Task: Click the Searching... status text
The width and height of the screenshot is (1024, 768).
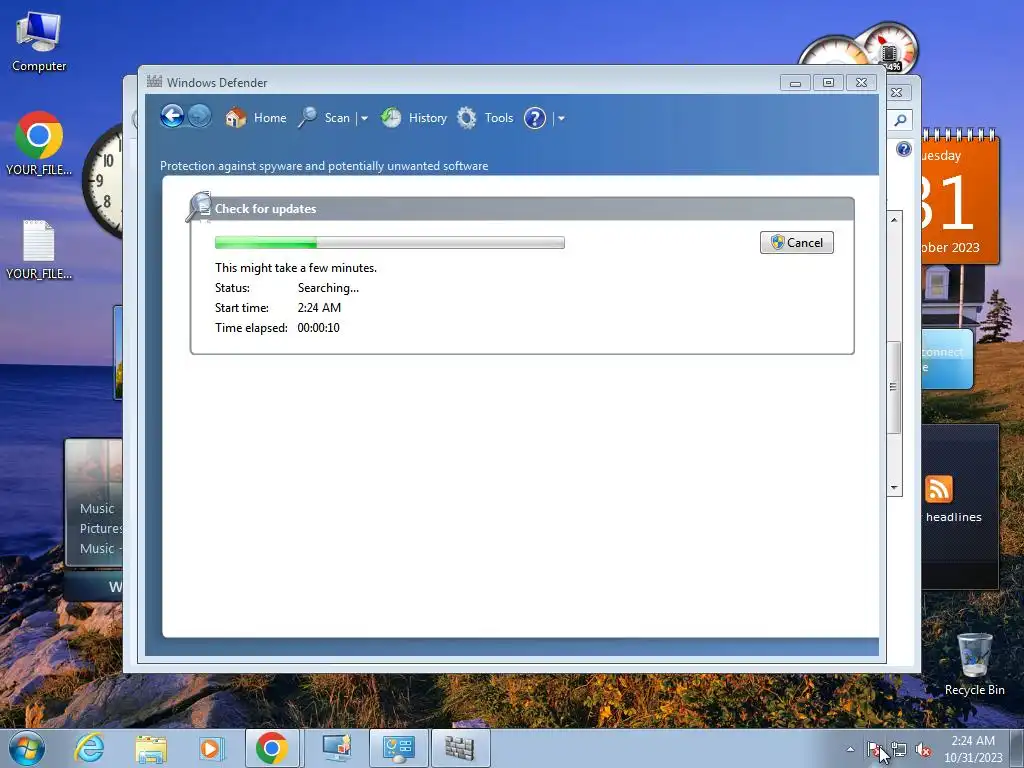Action: tap(328, 288)
